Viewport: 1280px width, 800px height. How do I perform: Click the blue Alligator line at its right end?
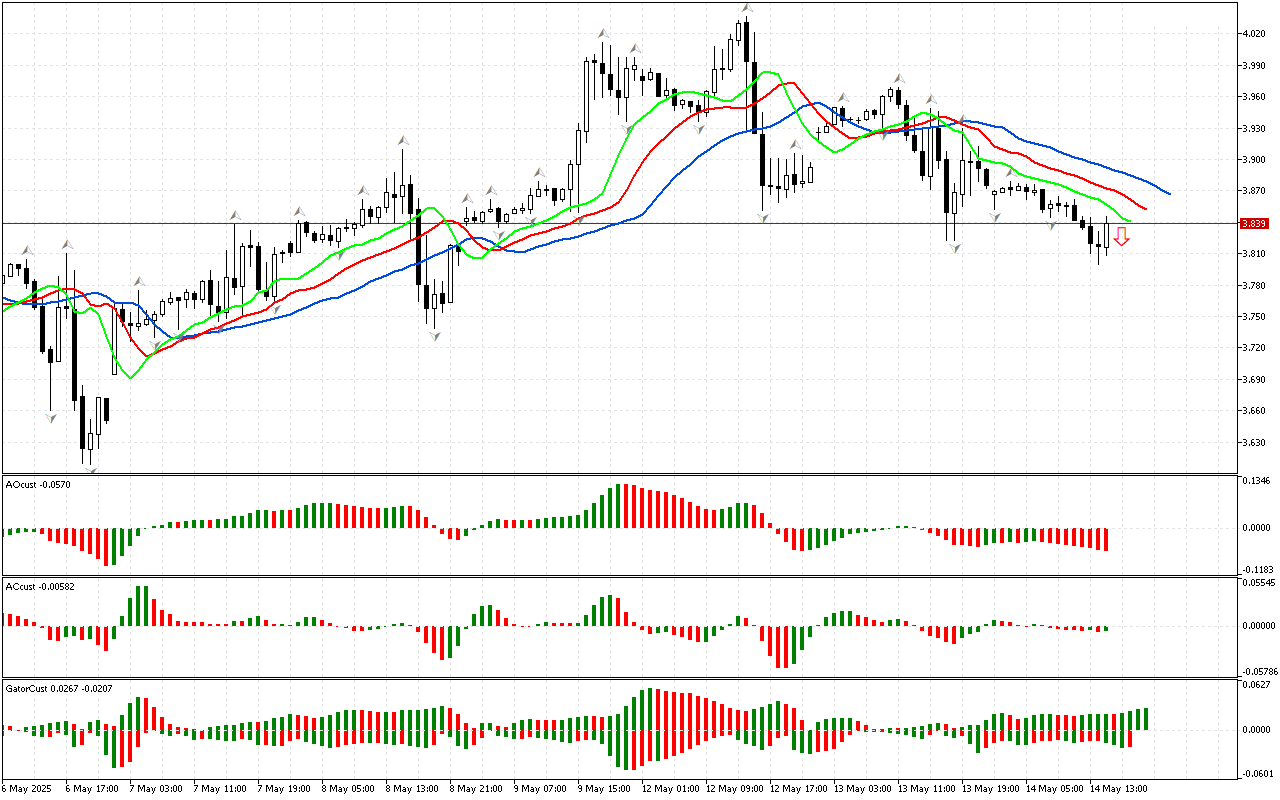click(x=1168, y=193)
